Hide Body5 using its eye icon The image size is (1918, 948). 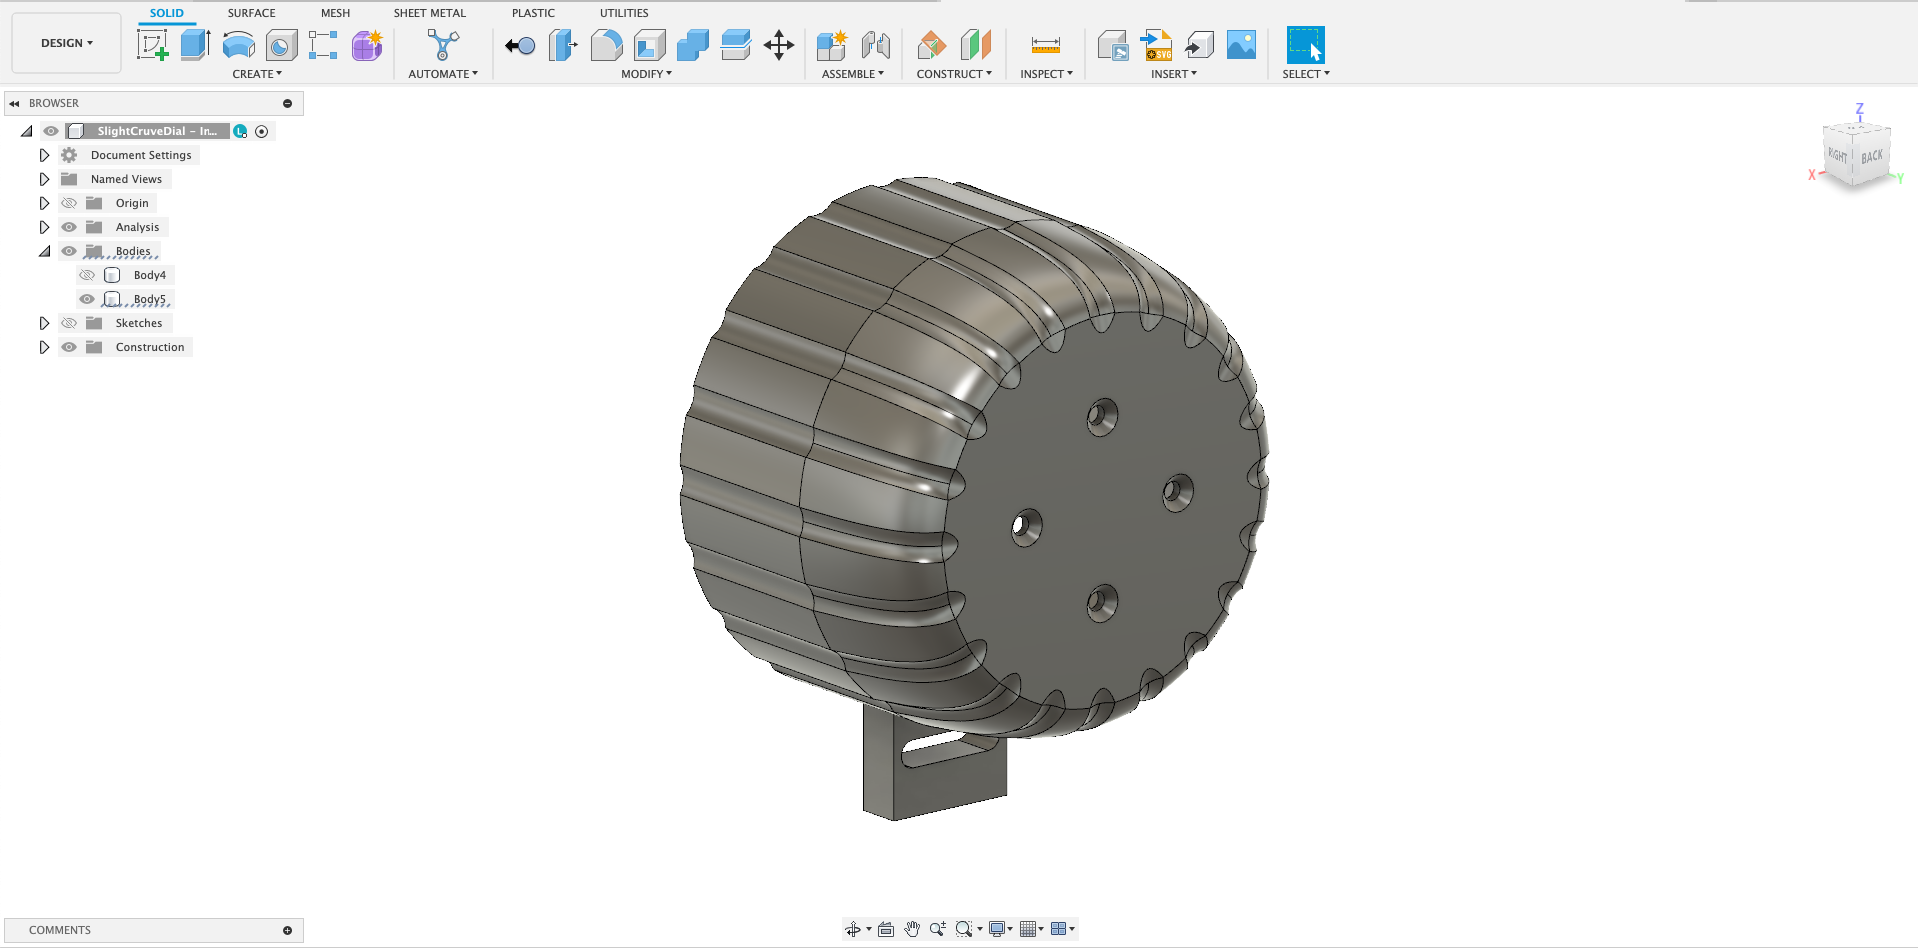87,298
